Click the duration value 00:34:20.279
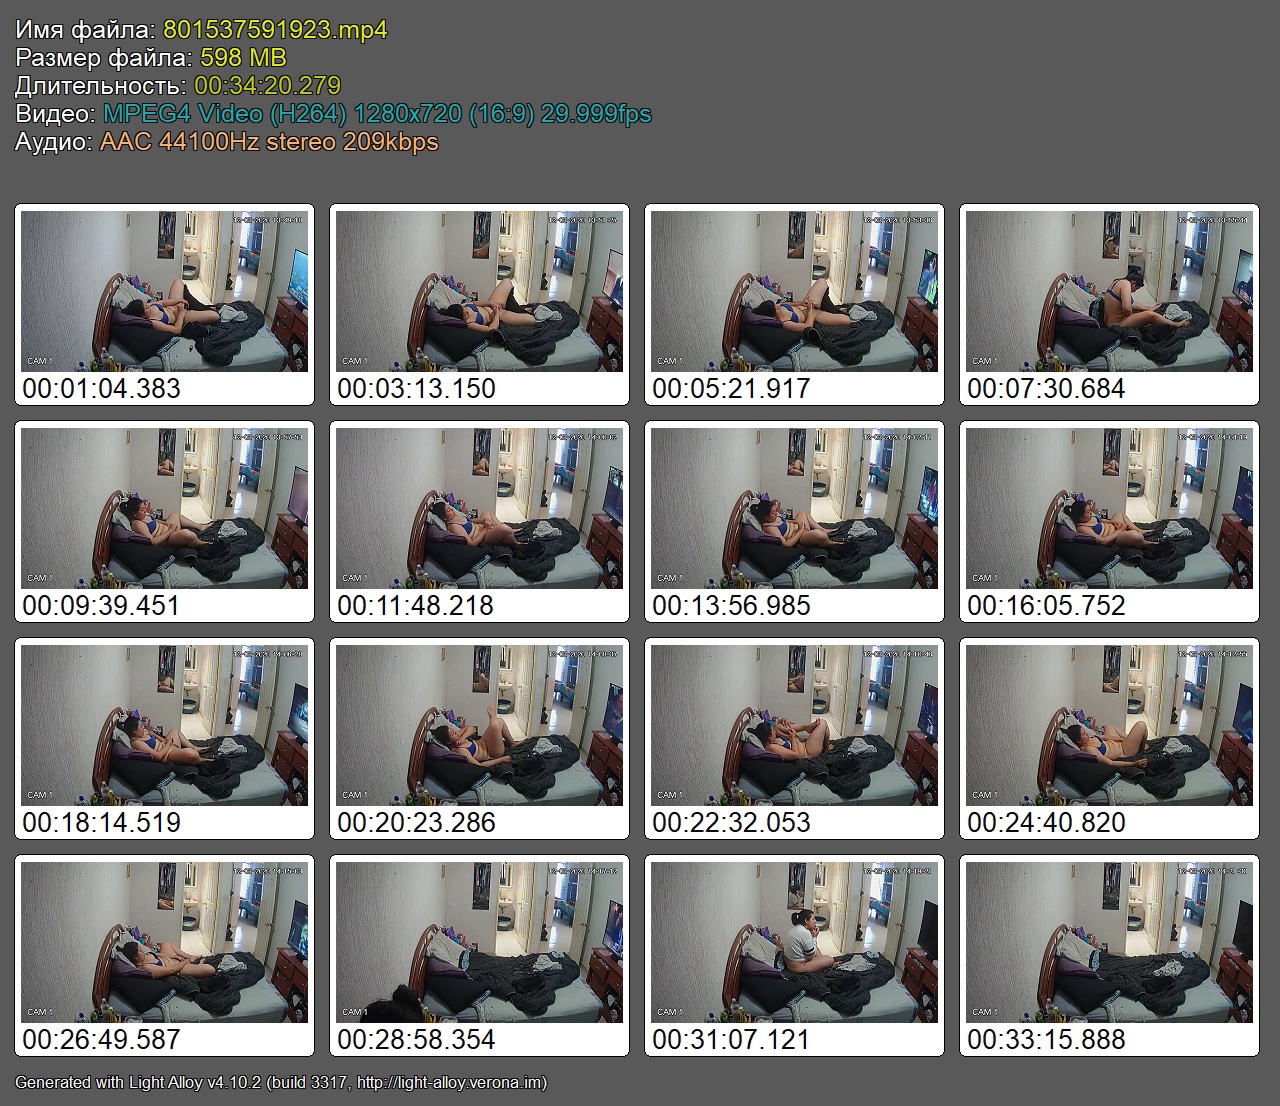 click(x=267, y=86)
